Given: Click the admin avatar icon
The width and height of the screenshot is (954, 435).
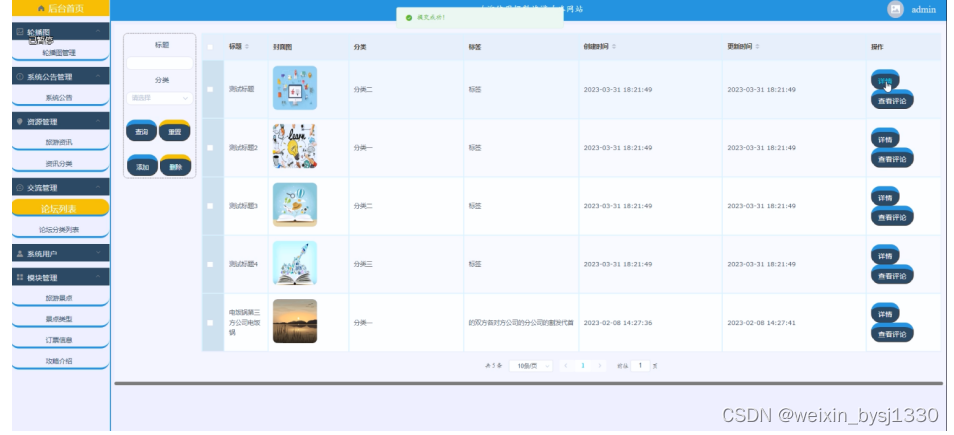Looking at the screenshot, I should click(895, 9).
